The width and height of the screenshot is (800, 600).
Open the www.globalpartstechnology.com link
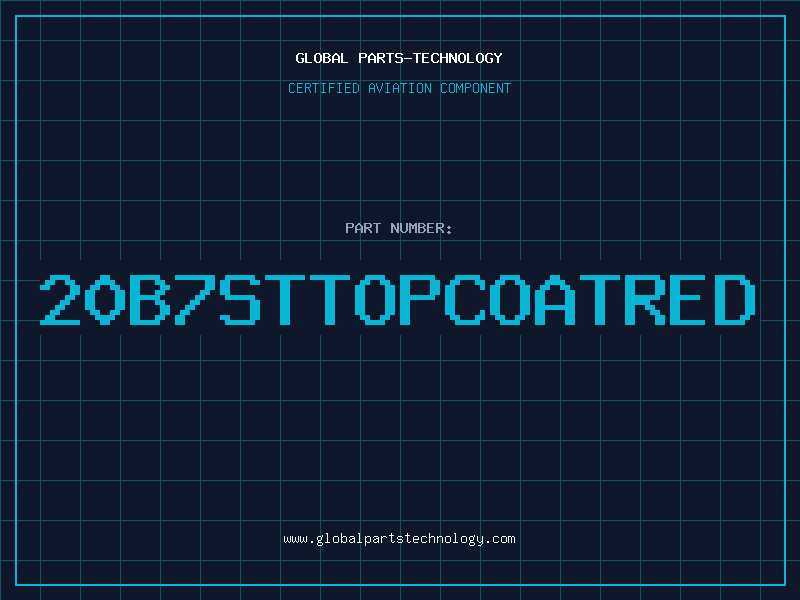(x=399, y=539)
